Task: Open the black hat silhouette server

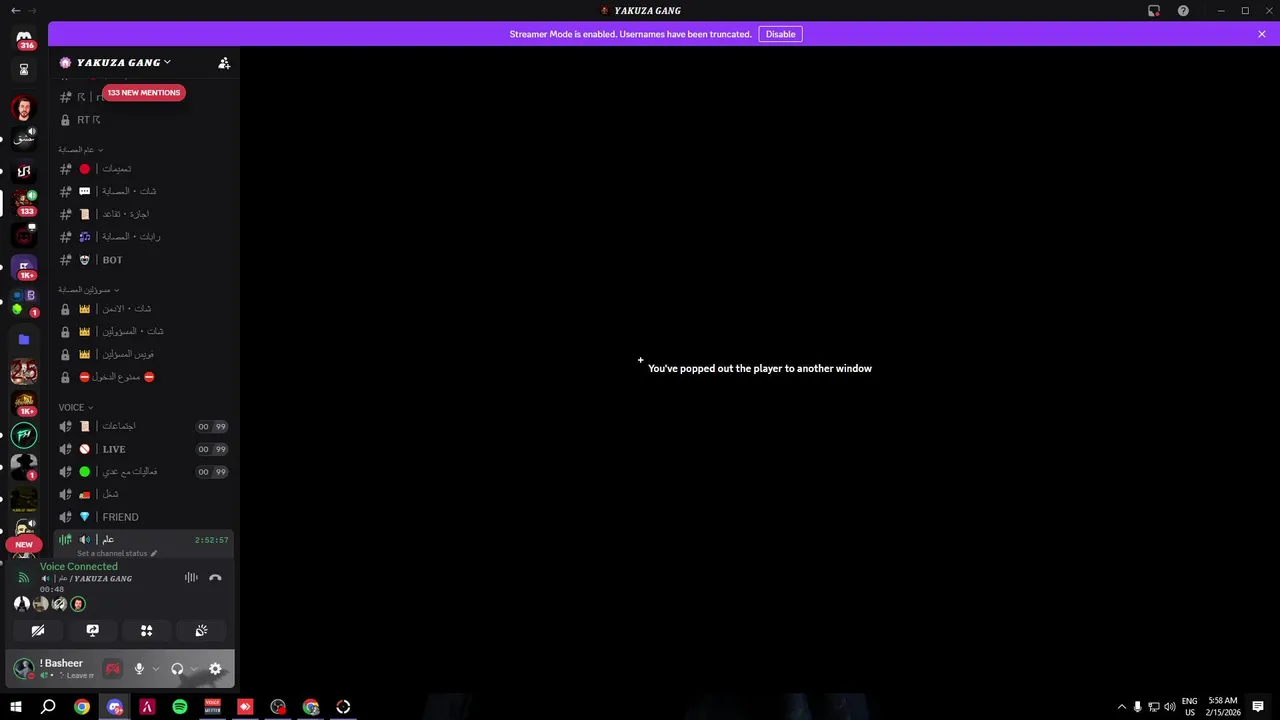Action: click(24, 467)
